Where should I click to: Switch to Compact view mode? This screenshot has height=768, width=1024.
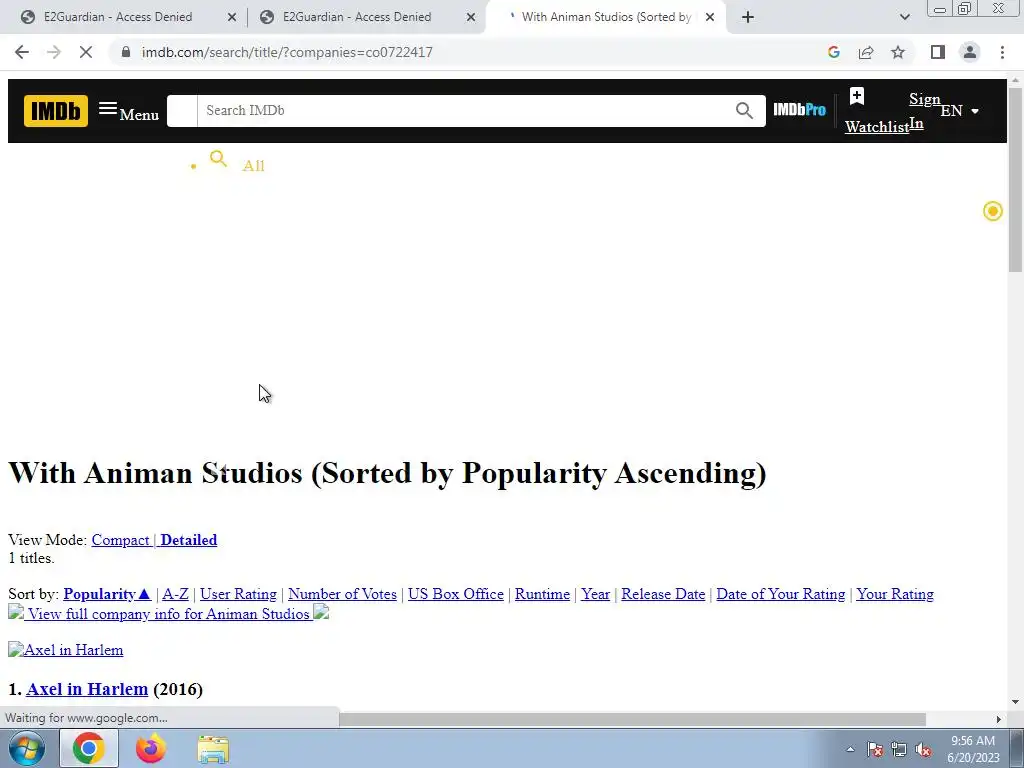point(120,540)
